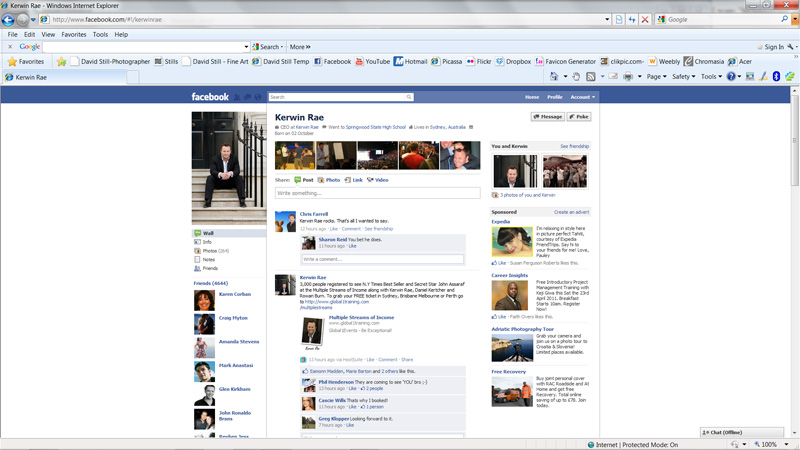Image resolution: width=800 pixels, height=450 pixels.
Task: Click the Friends (4644) heading link
Action: [x=210, y=283]
